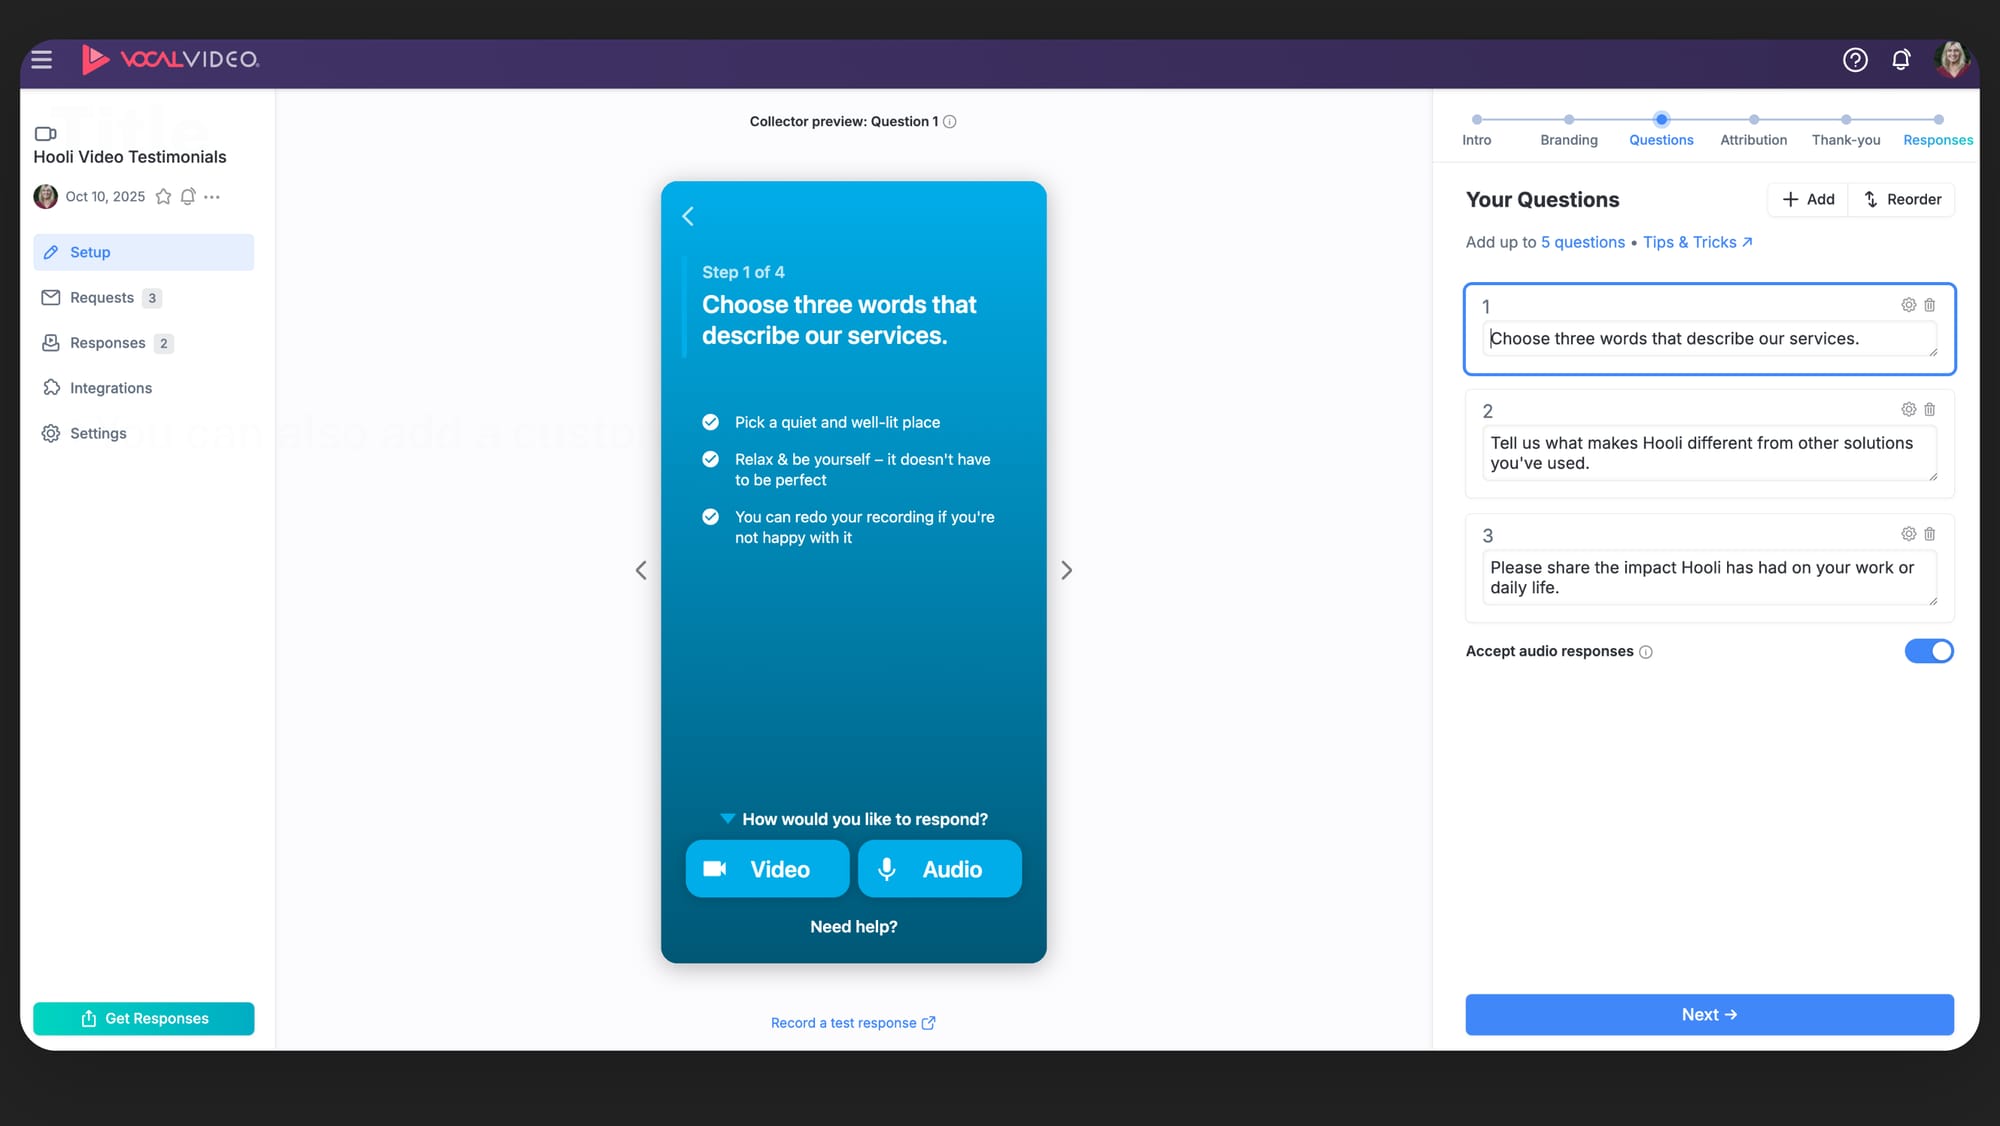Click the back arrow inside the collector preview

tap(688, 216)
